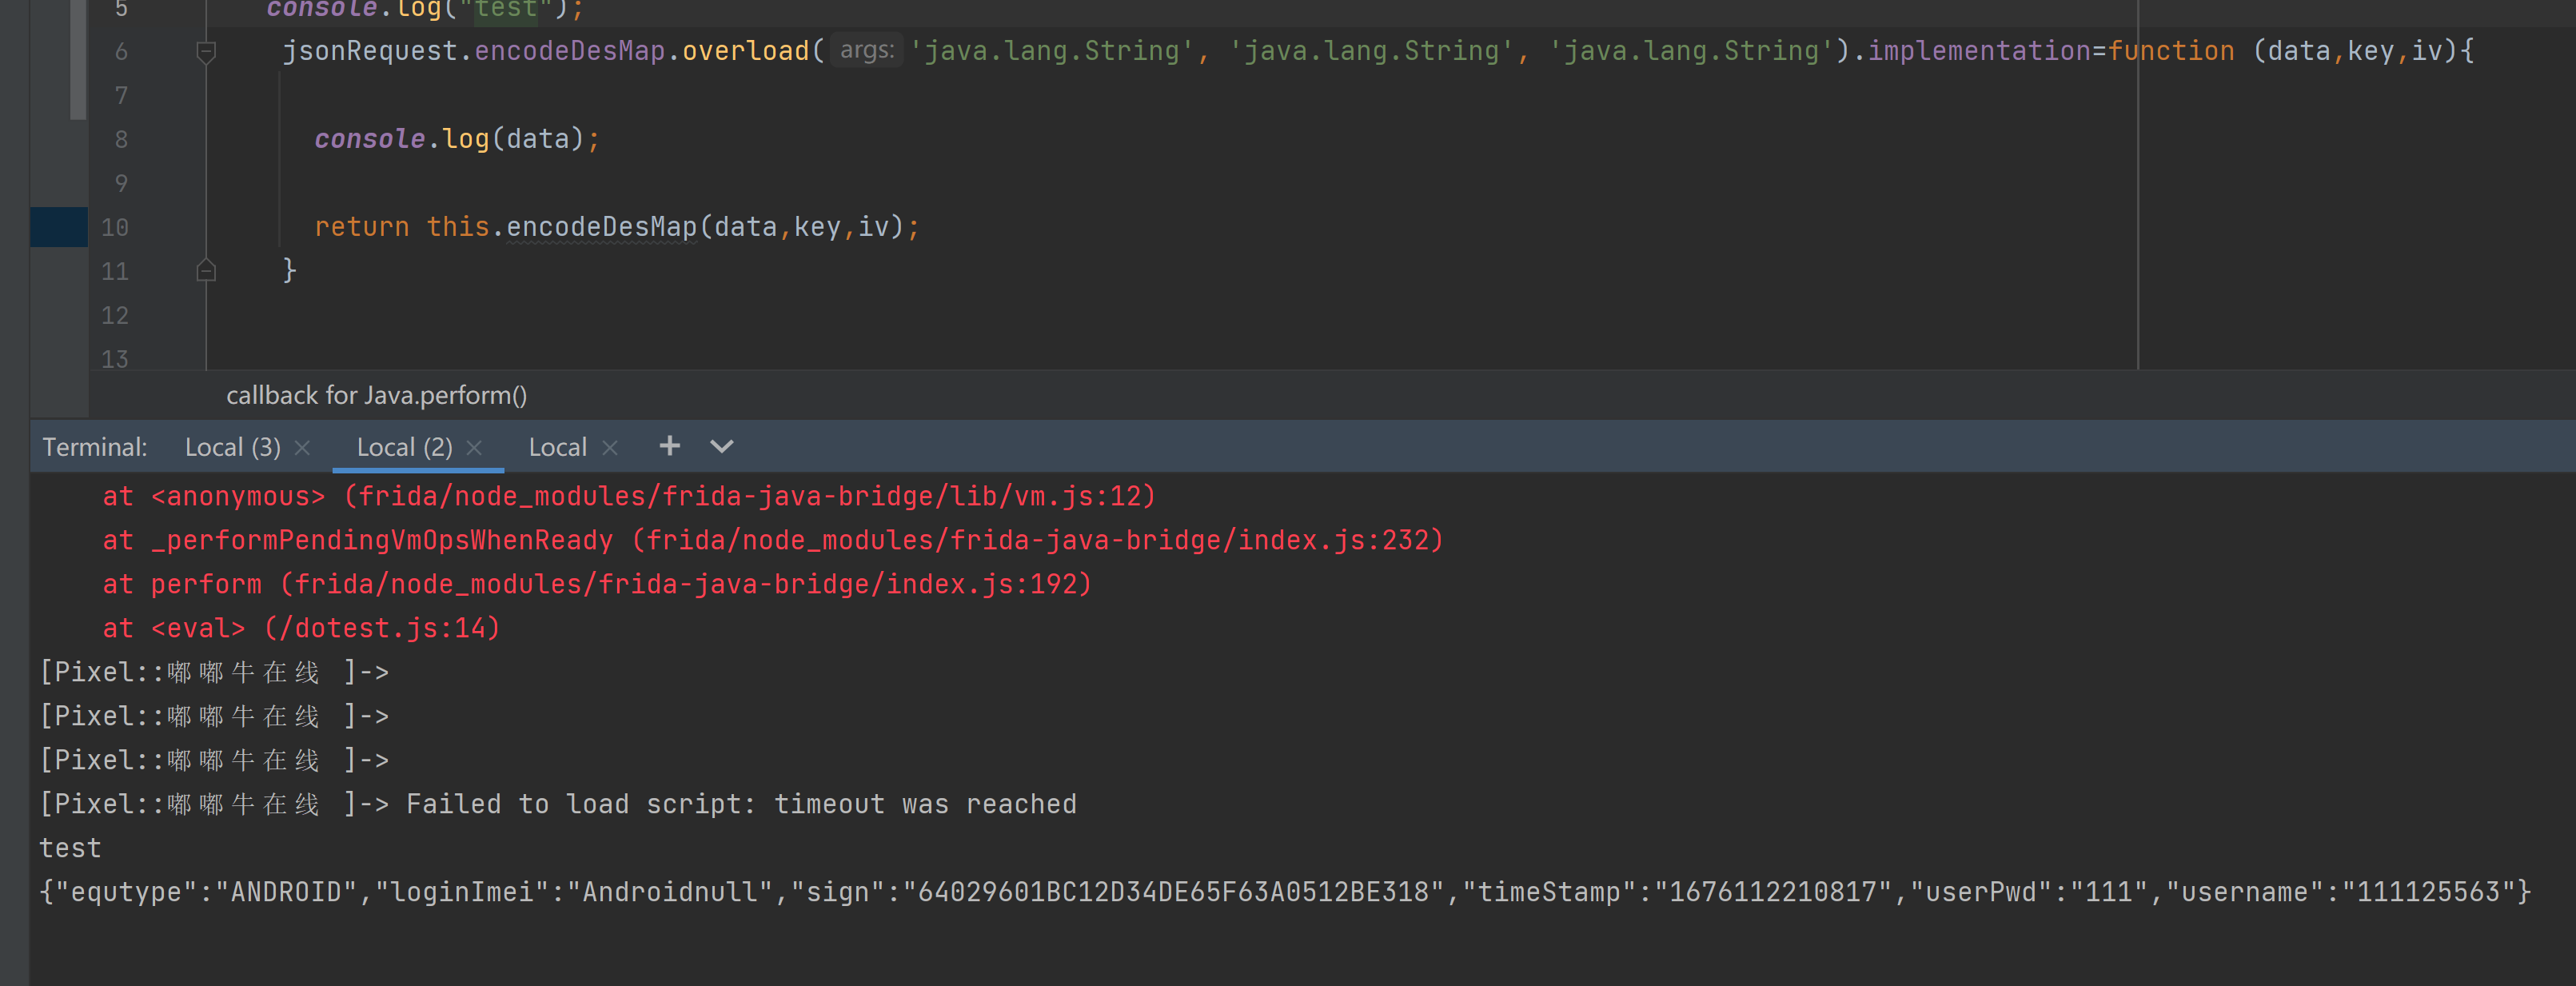This screenshot has width=2576, height=986.
Task: Click the implementation property on line 6
Action: point(1979,51)
